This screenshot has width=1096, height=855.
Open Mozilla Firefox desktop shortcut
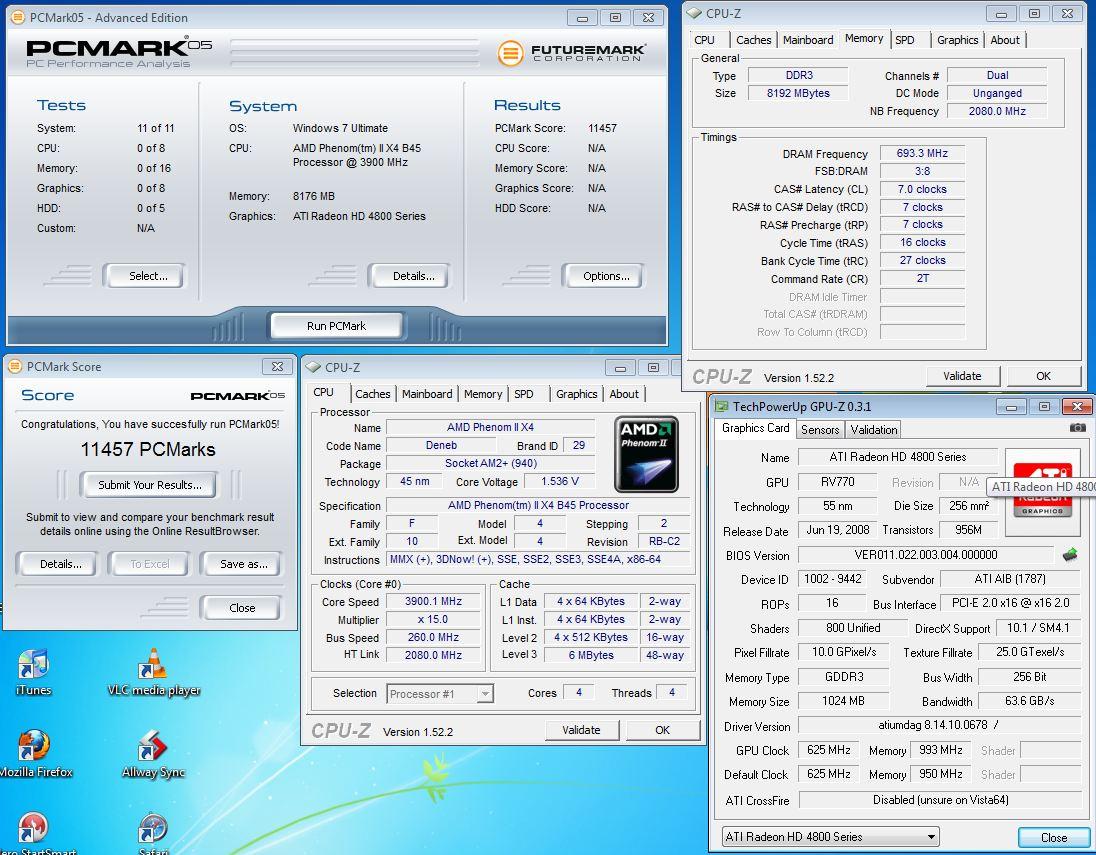click(x=35, y=754)
